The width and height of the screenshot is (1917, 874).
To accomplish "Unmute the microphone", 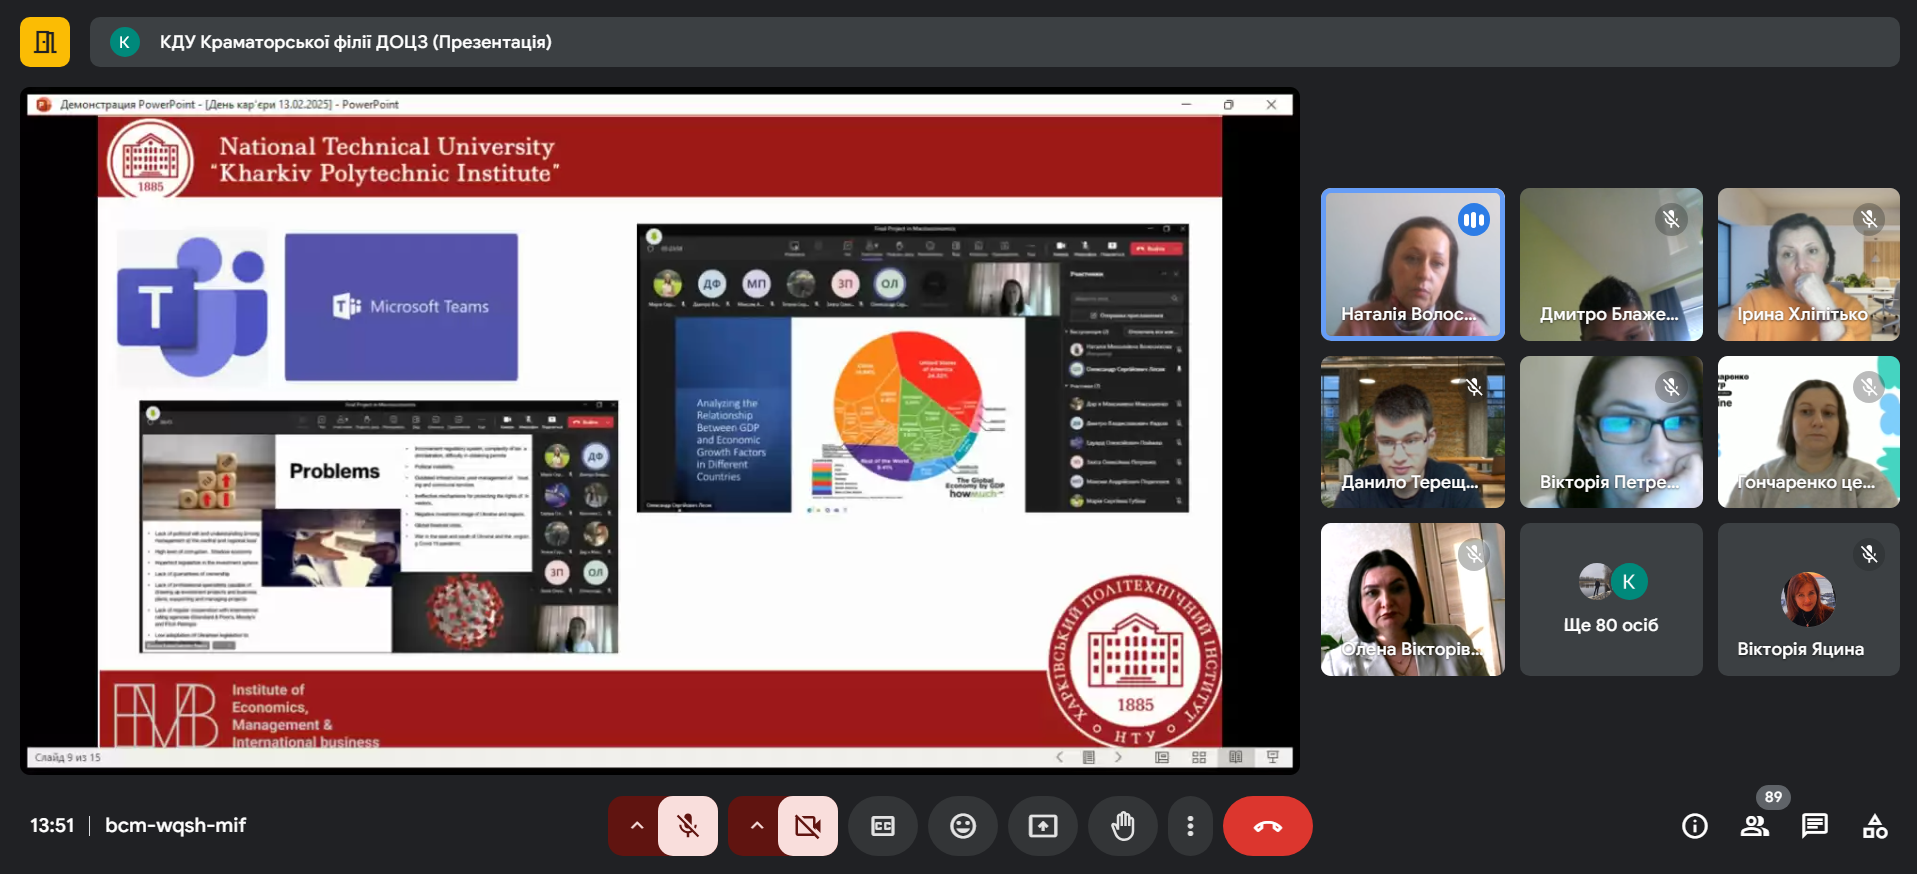I will (688, 826).
